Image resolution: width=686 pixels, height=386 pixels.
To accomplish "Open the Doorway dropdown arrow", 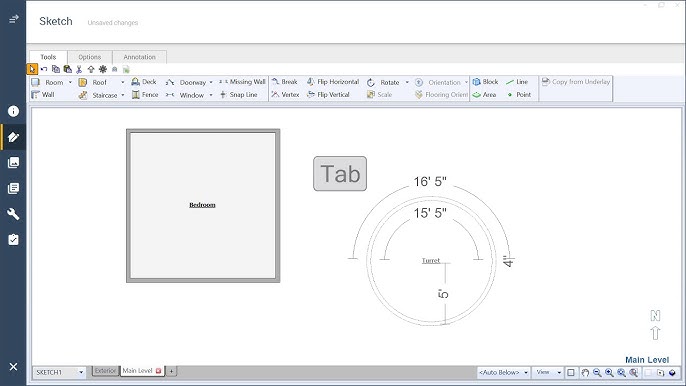I will 211,82.
